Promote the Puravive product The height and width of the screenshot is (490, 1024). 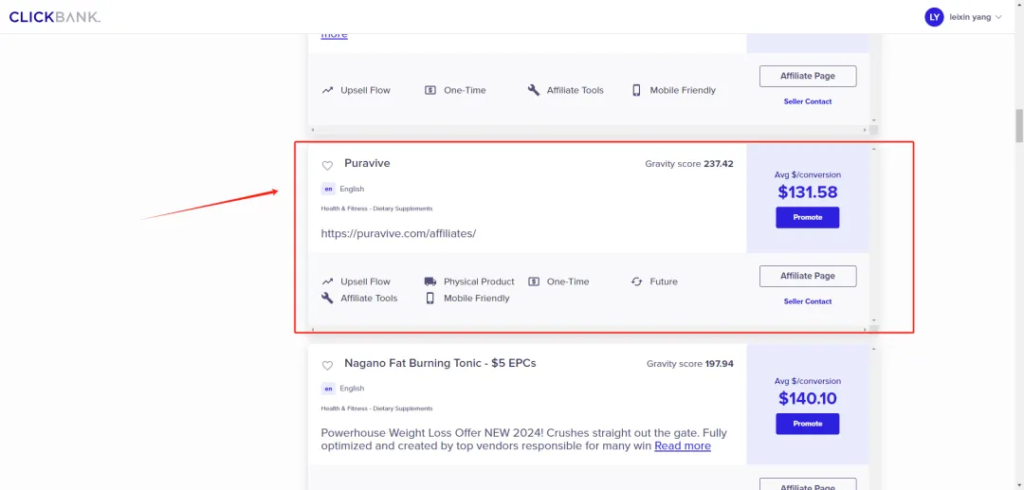[x=807, y=218]
